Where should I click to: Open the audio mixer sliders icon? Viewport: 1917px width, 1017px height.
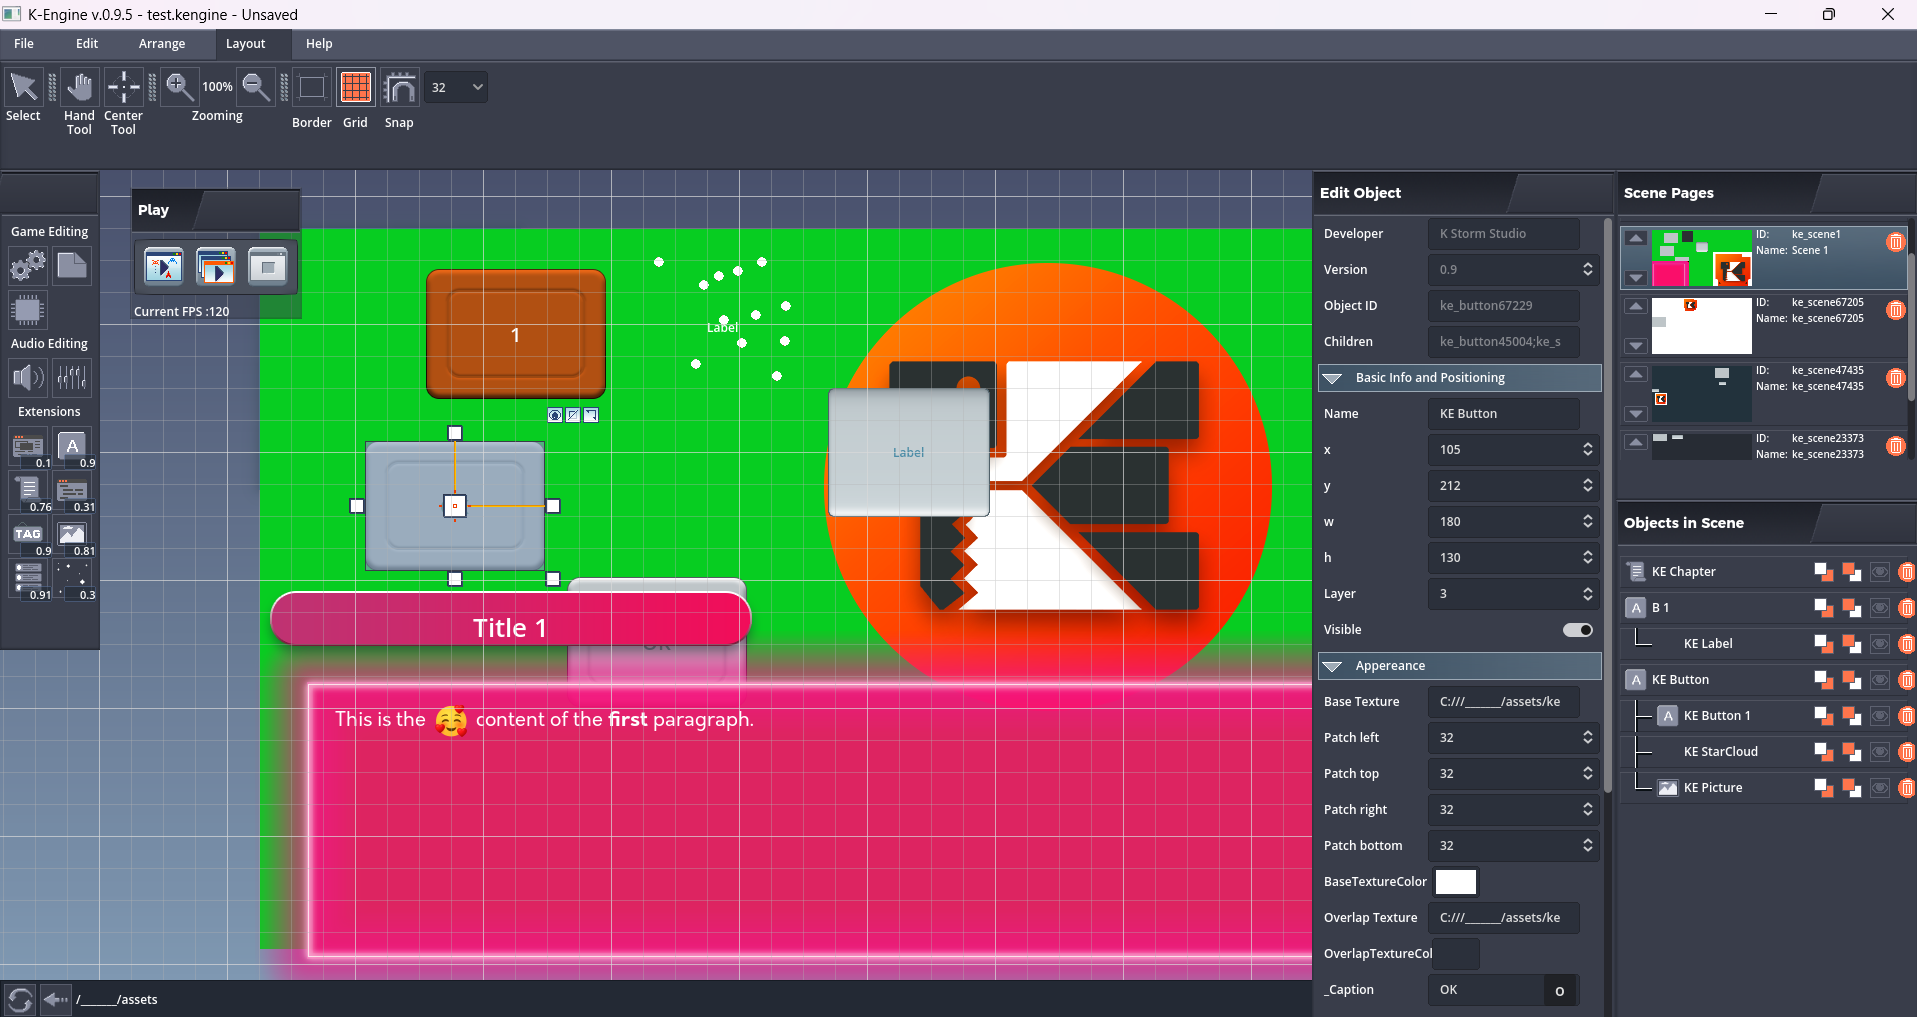[x=72, y=377]
